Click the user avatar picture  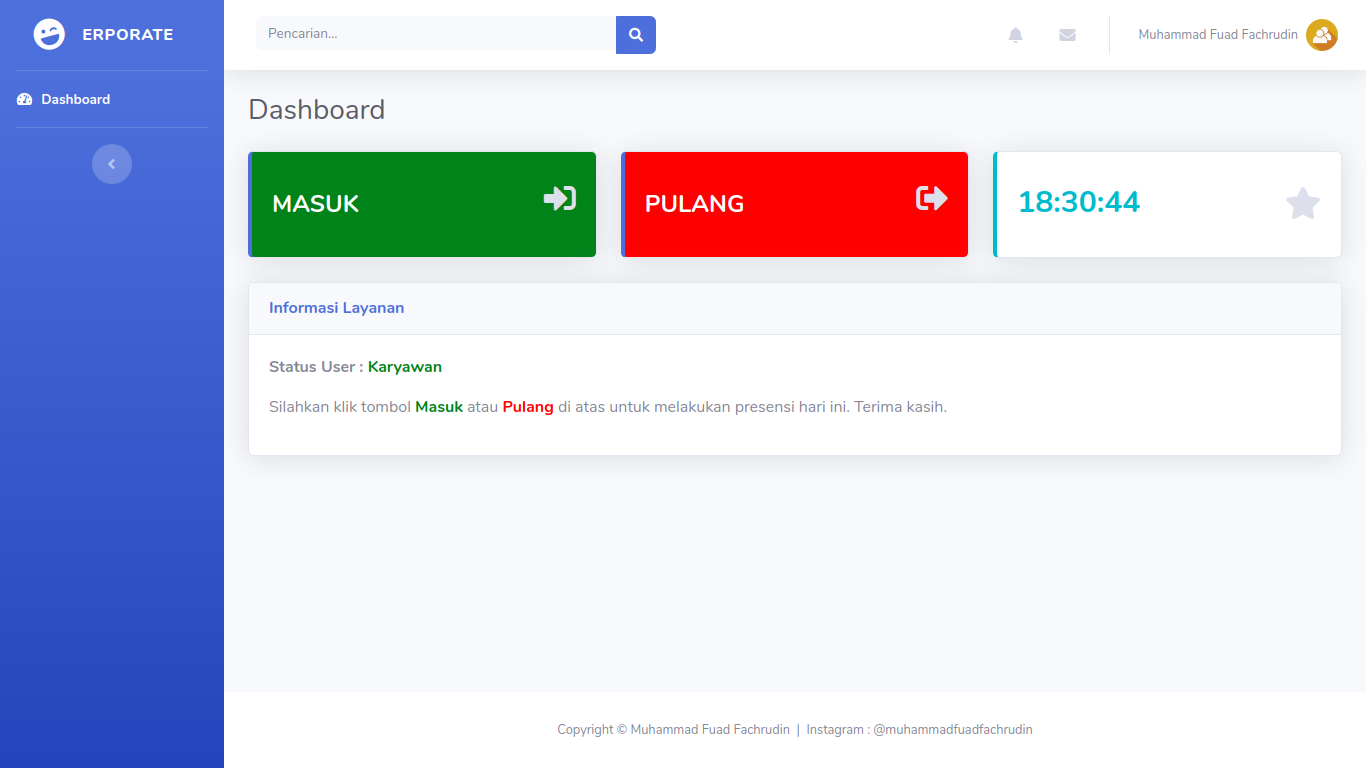(x=1322, y=35)
